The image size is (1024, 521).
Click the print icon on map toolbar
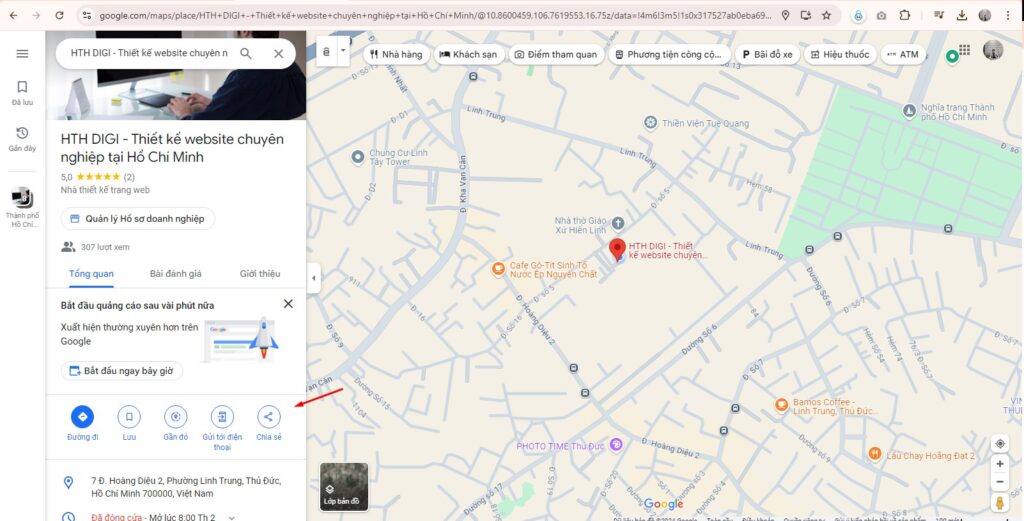coord(327,51)
